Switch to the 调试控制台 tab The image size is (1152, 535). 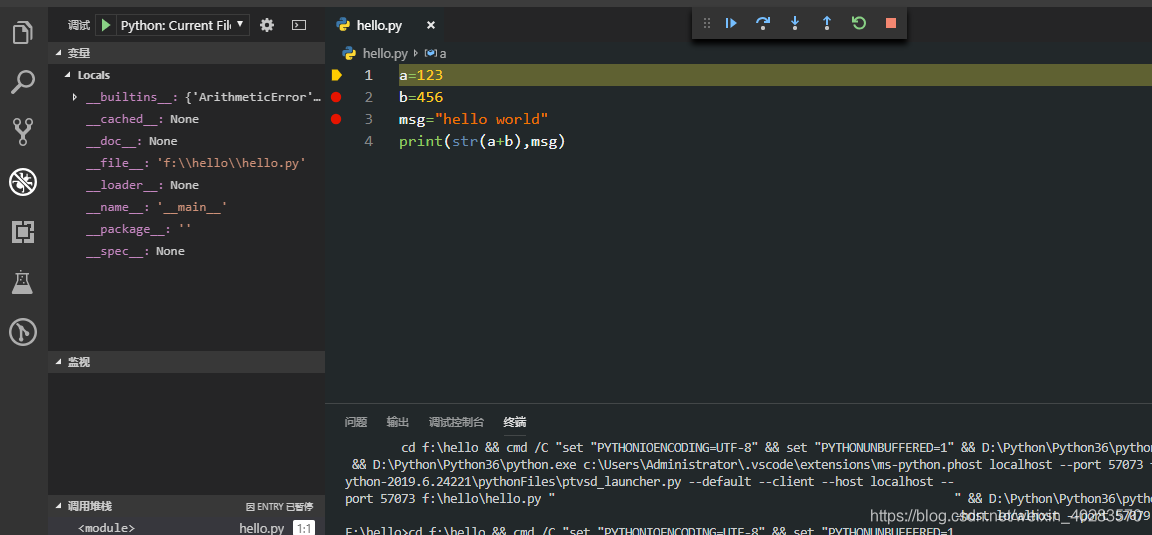click(x=456, y=422)
